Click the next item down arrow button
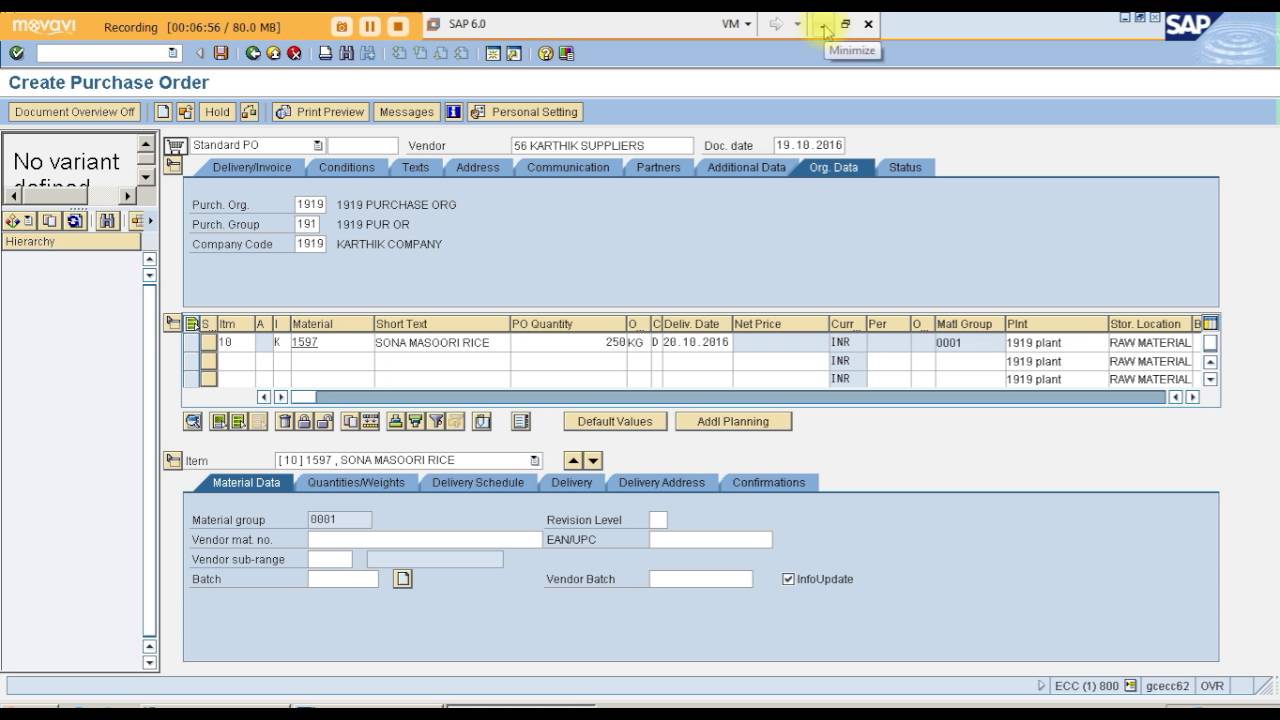 (x=594, y=461)
